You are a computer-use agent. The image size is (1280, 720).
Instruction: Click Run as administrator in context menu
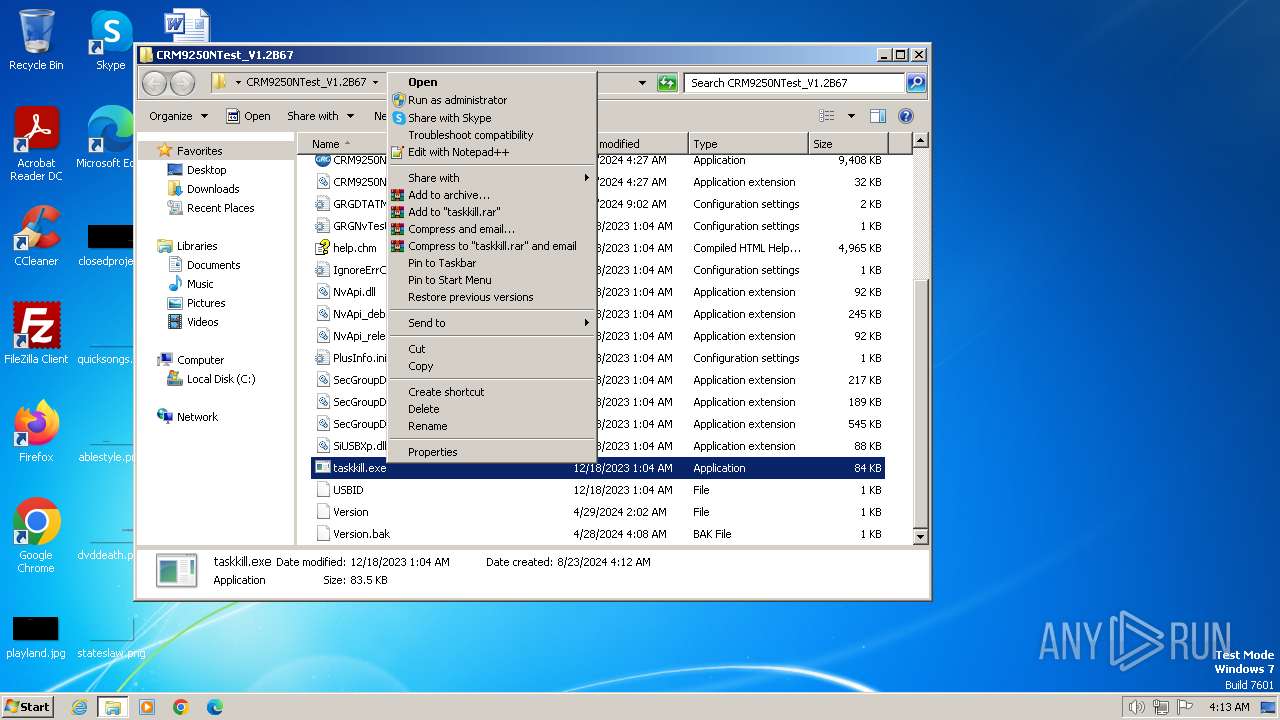click(x=457, y=100)
